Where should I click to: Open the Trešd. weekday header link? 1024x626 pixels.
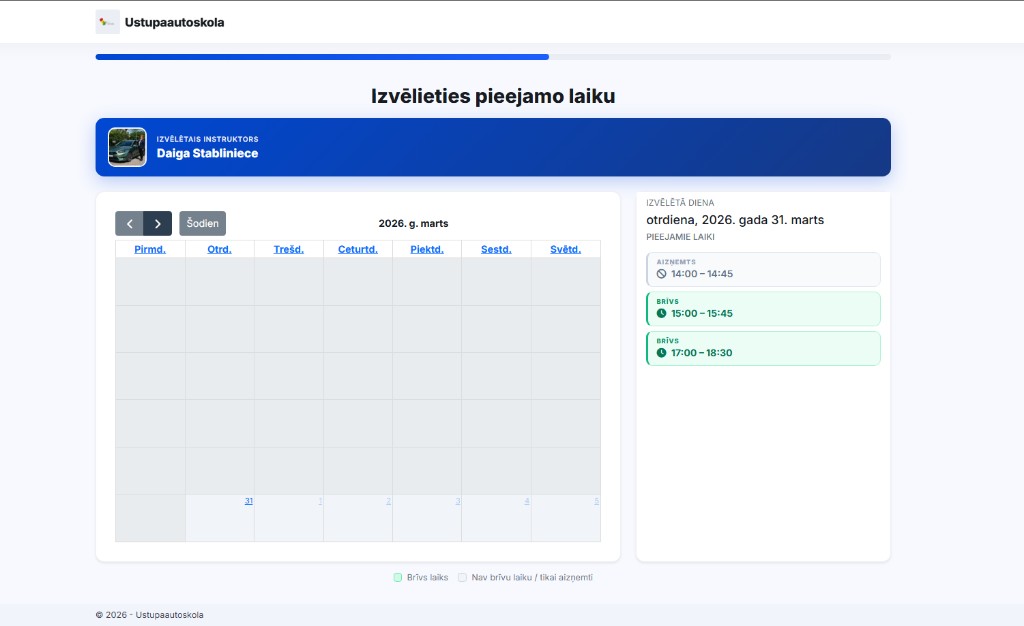[289, 249]
